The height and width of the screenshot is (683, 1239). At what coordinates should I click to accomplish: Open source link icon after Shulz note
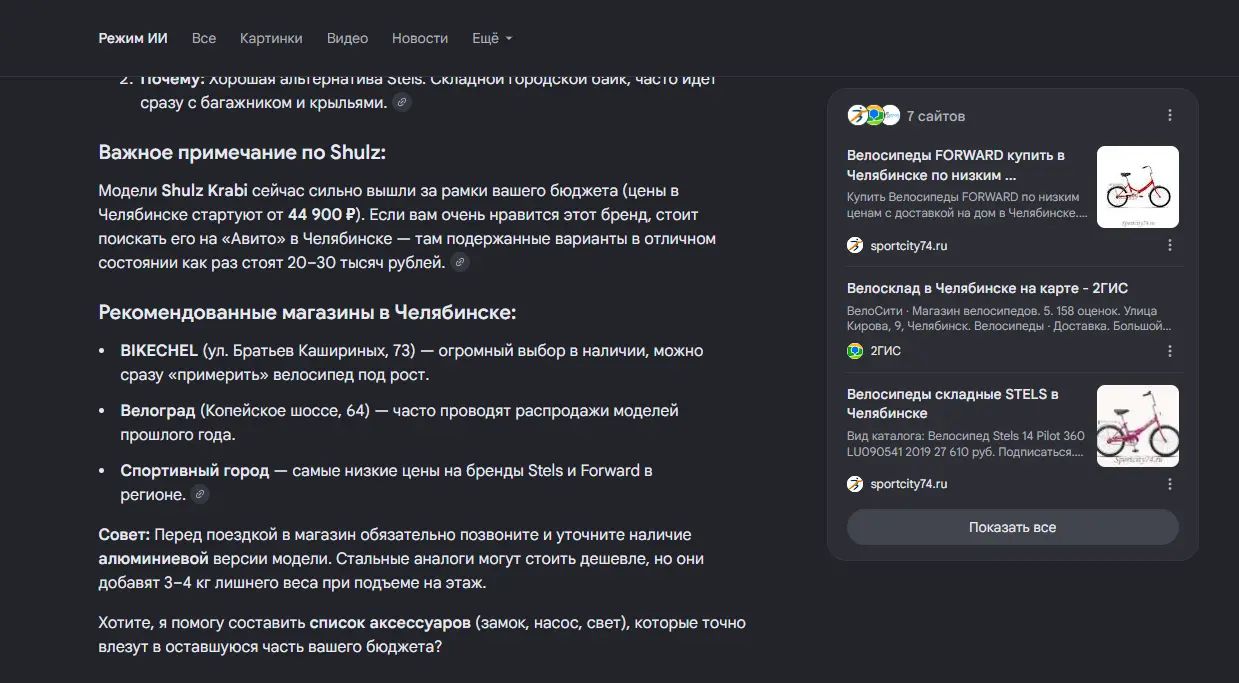(460, 263)
